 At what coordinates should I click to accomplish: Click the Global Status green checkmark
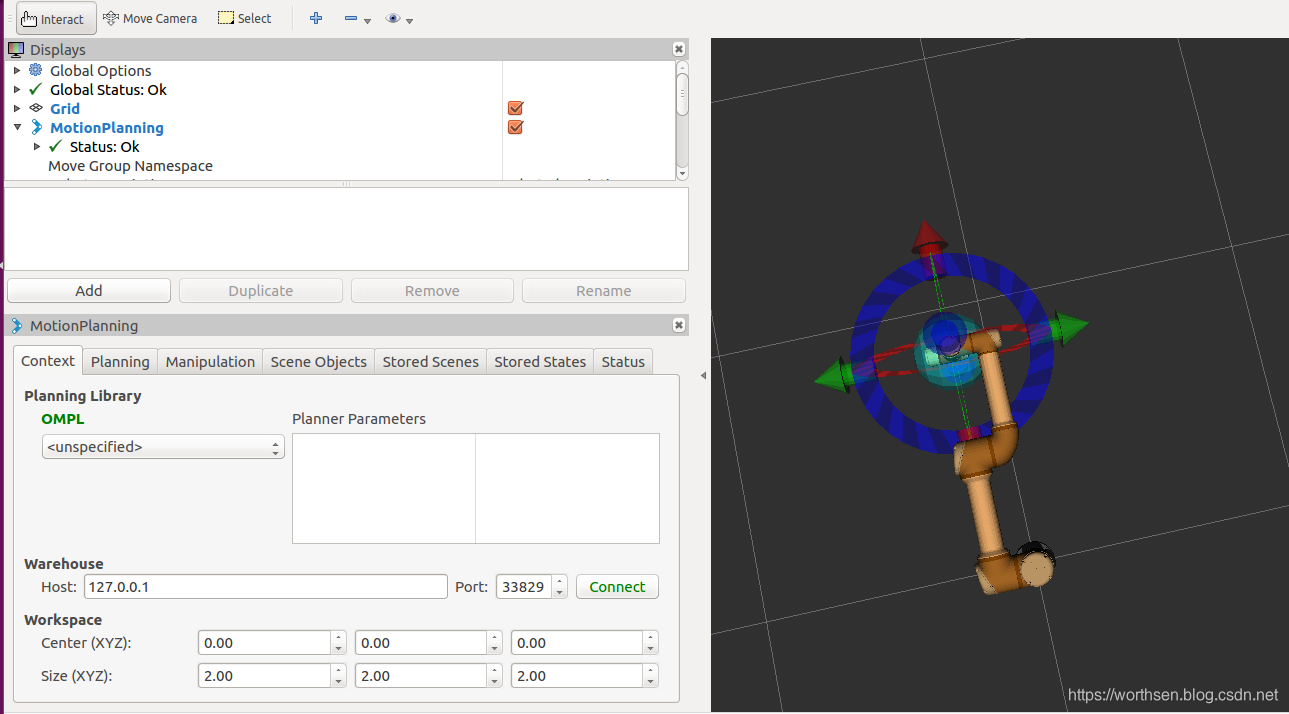tap(36, 89)
